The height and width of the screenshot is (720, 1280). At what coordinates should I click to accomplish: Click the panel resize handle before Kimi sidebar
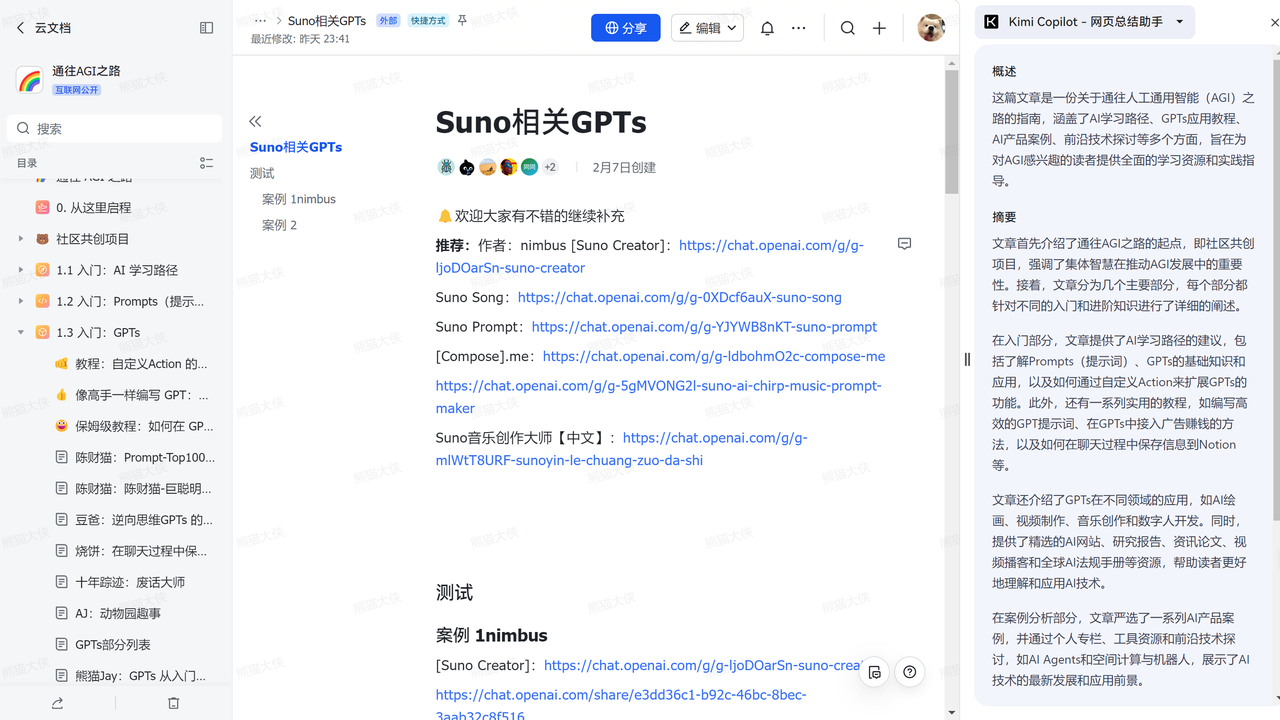tap(967, 359)
